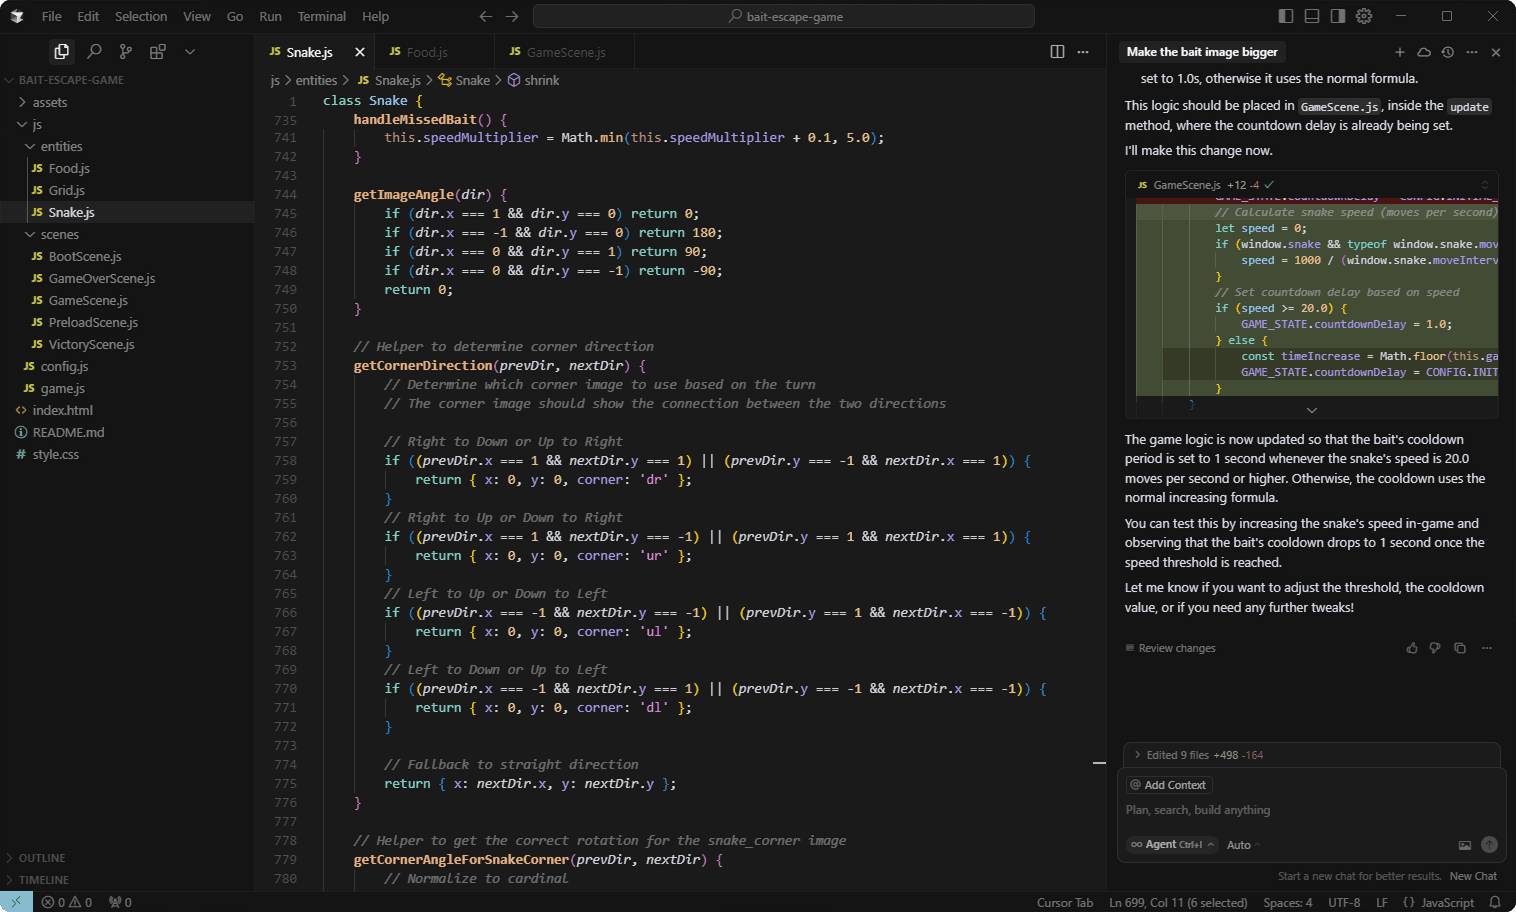Open the Terminal menu

pos(321,16)
